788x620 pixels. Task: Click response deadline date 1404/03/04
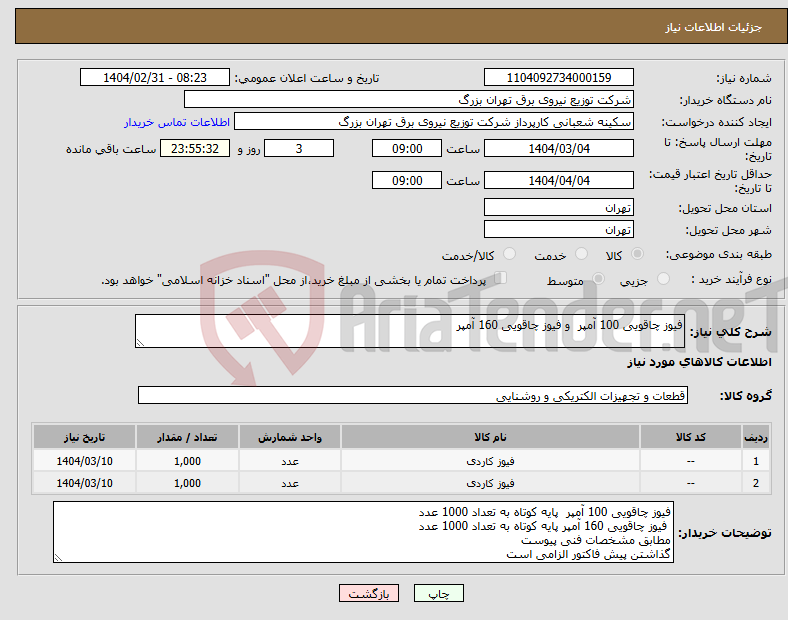tap(559, 148)
